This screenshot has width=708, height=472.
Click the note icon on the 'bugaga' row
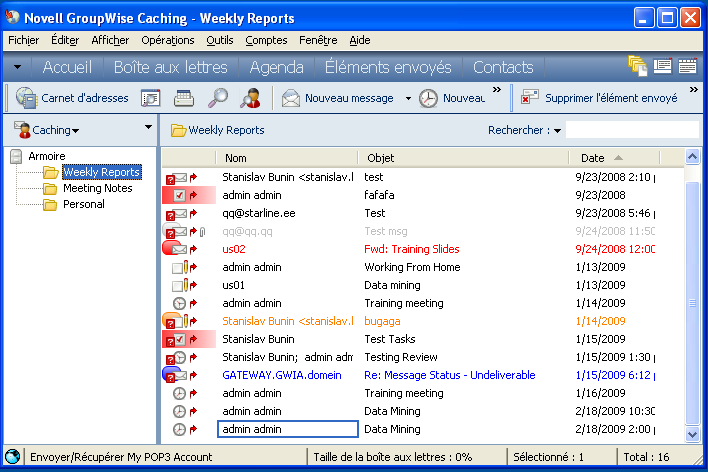pyautogui.click(x=179, y=321)
